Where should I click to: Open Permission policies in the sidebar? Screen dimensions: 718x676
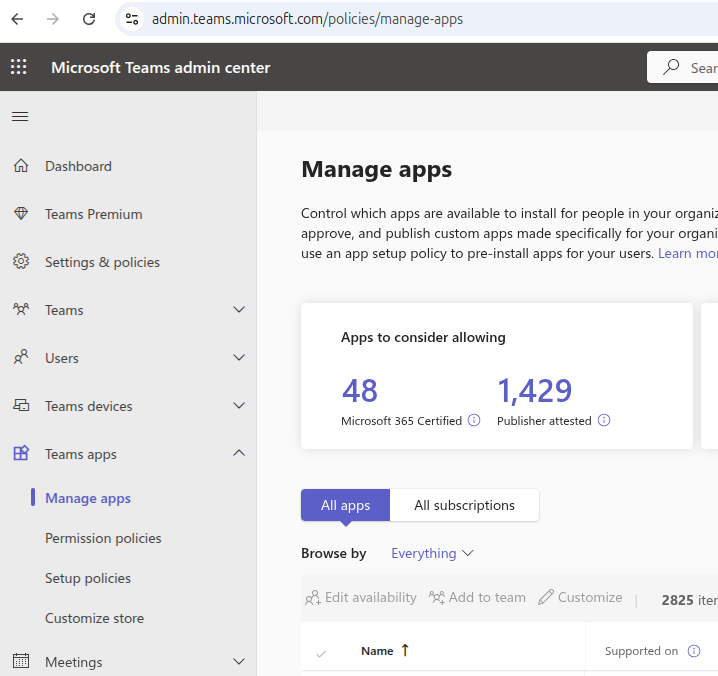pos(103,538)
